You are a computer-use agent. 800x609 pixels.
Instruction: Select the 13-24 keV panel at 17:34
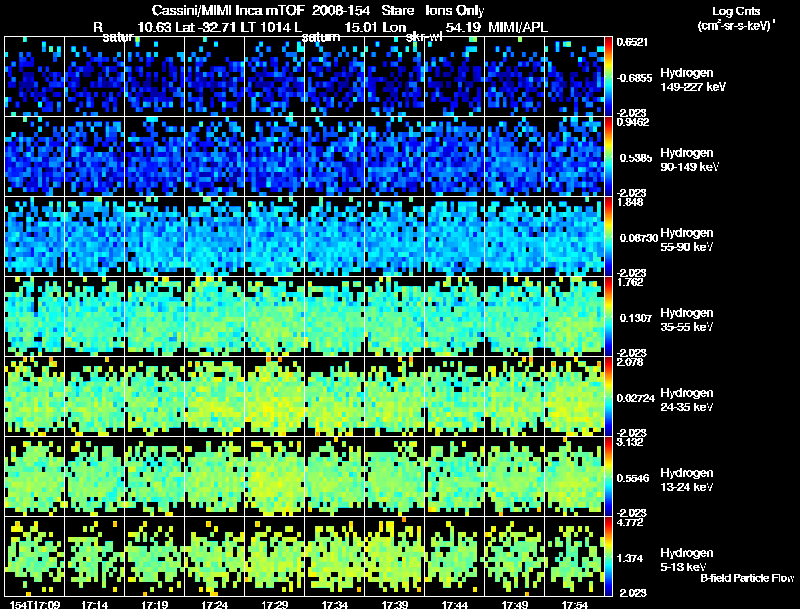click(x=335, y=477)
